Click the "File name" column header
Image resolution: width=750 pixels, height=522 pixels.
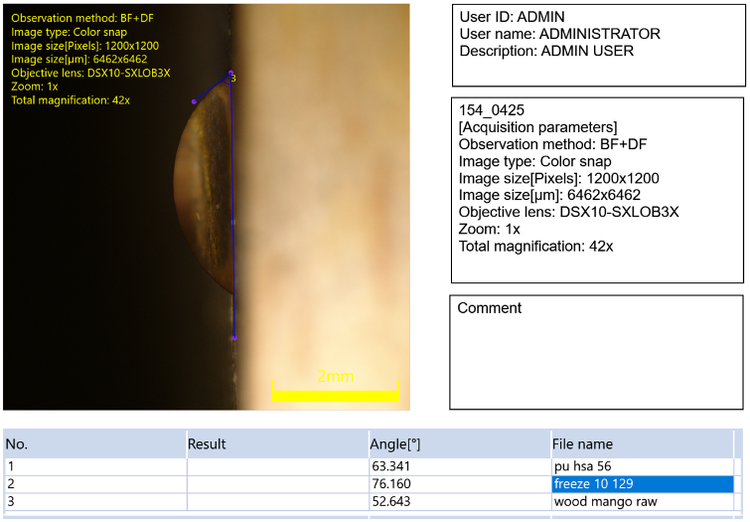pos(582,444)
